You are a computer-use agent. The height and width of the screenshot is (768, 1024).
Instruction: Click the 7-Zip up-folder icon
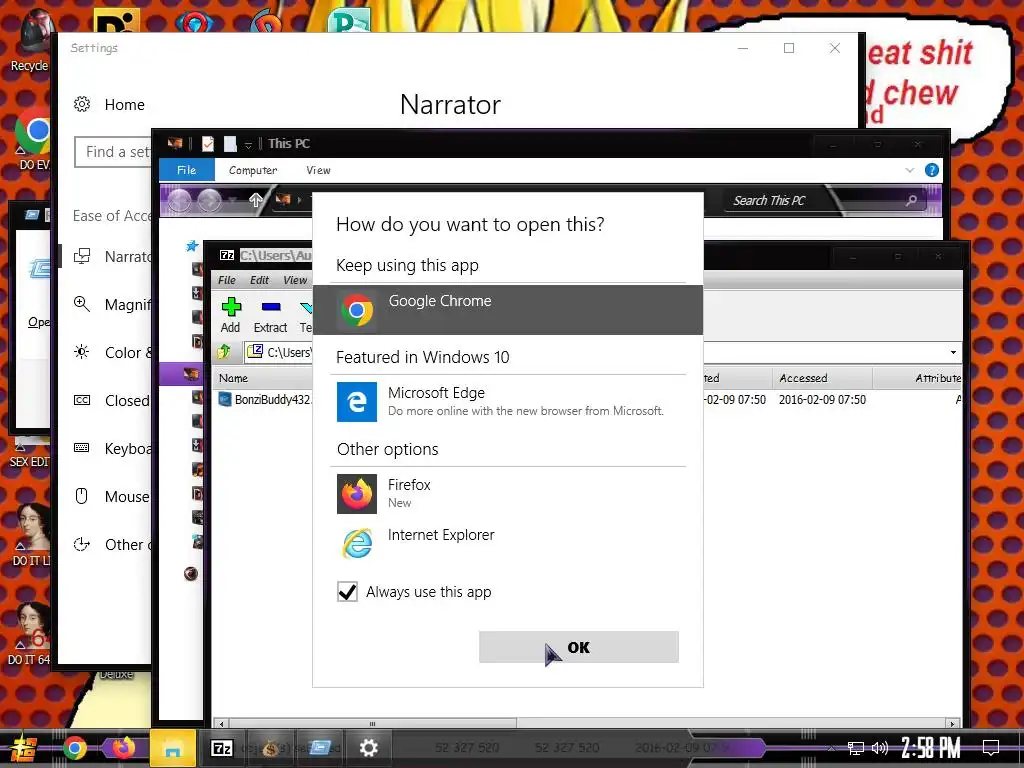click(x=224, y=352)
